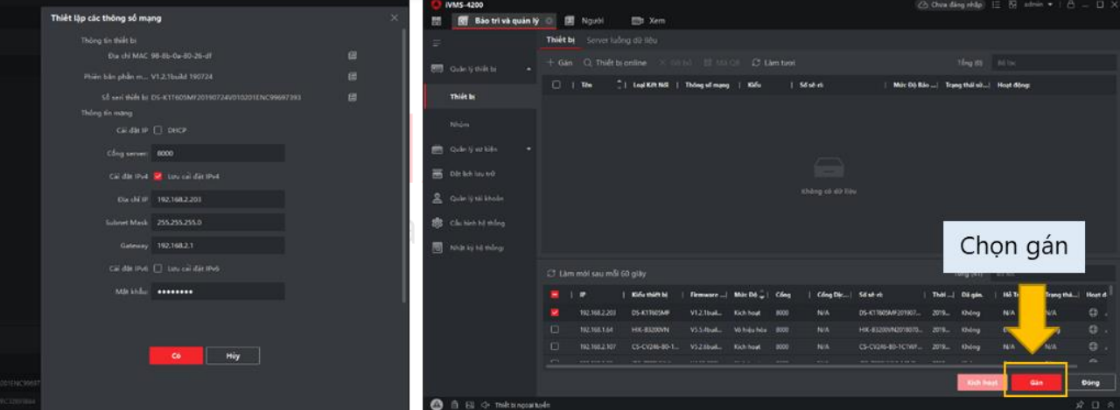Copy the MAC address using its copy icon
Screen dimensions: 1120x410
point(352,55)
